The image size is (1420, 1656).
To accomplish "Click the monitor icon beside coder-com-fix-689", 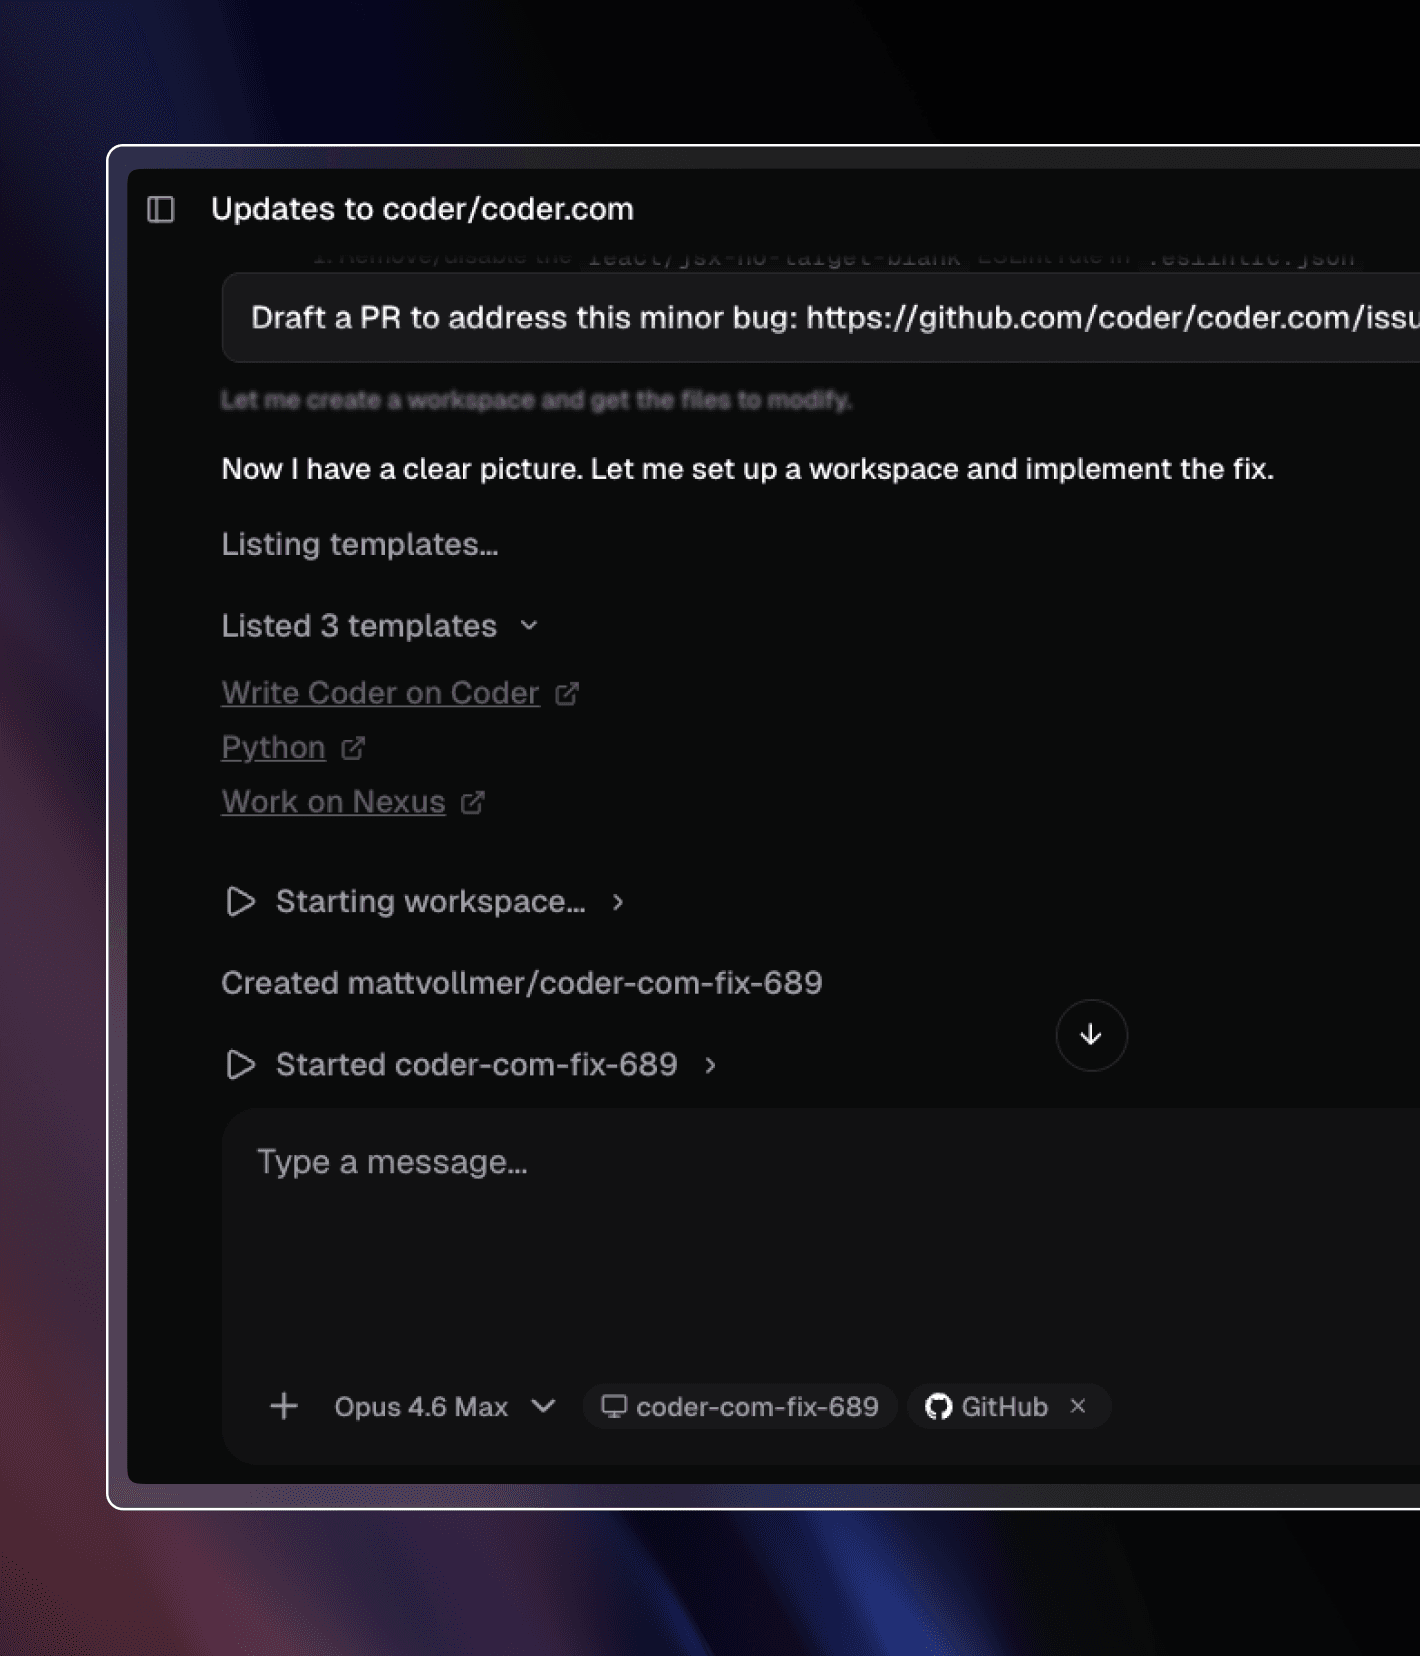I will [x=614, y=1406].
